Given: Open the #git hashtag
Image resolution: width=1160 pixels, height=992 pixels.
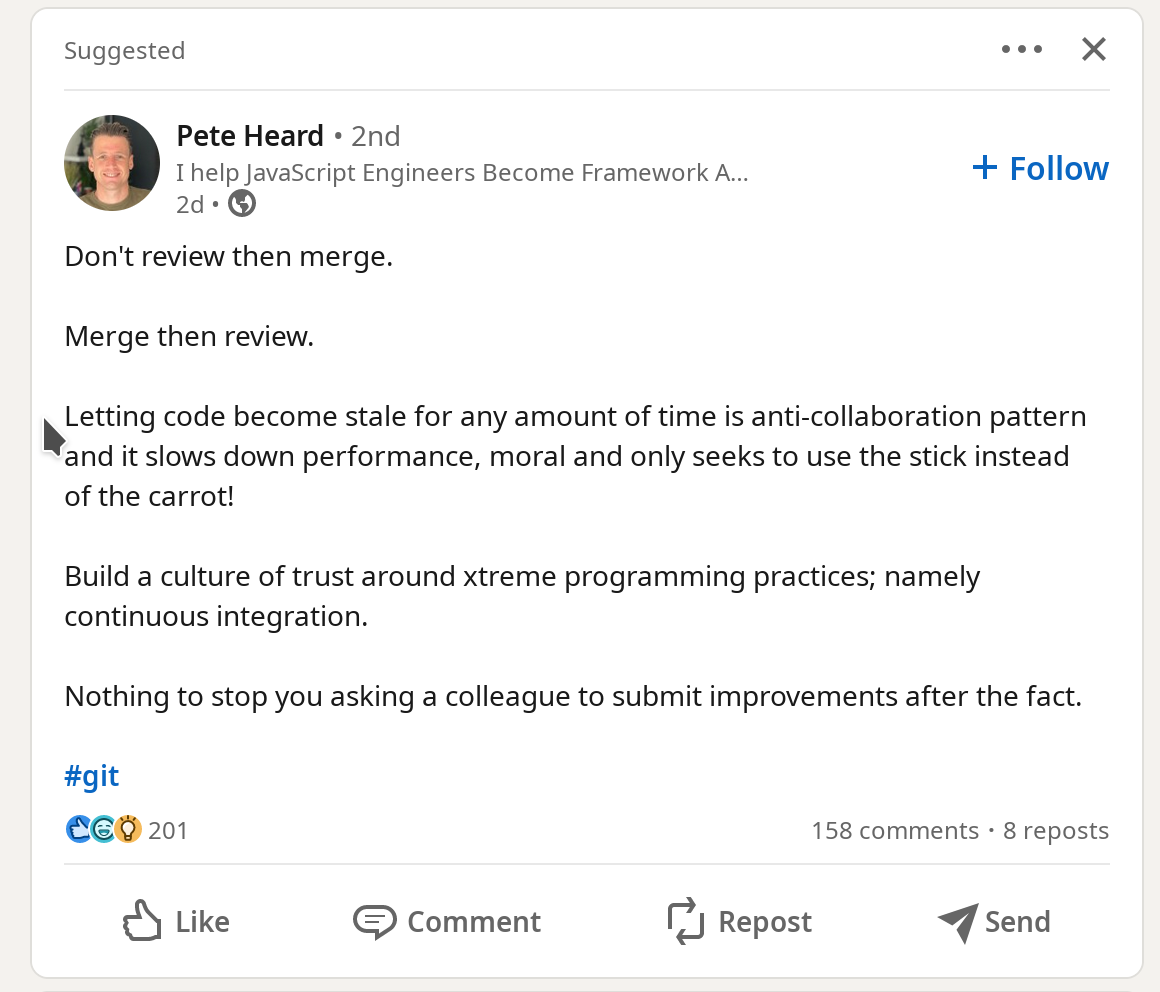Looking at the screenshot, I should coord(92,776).
